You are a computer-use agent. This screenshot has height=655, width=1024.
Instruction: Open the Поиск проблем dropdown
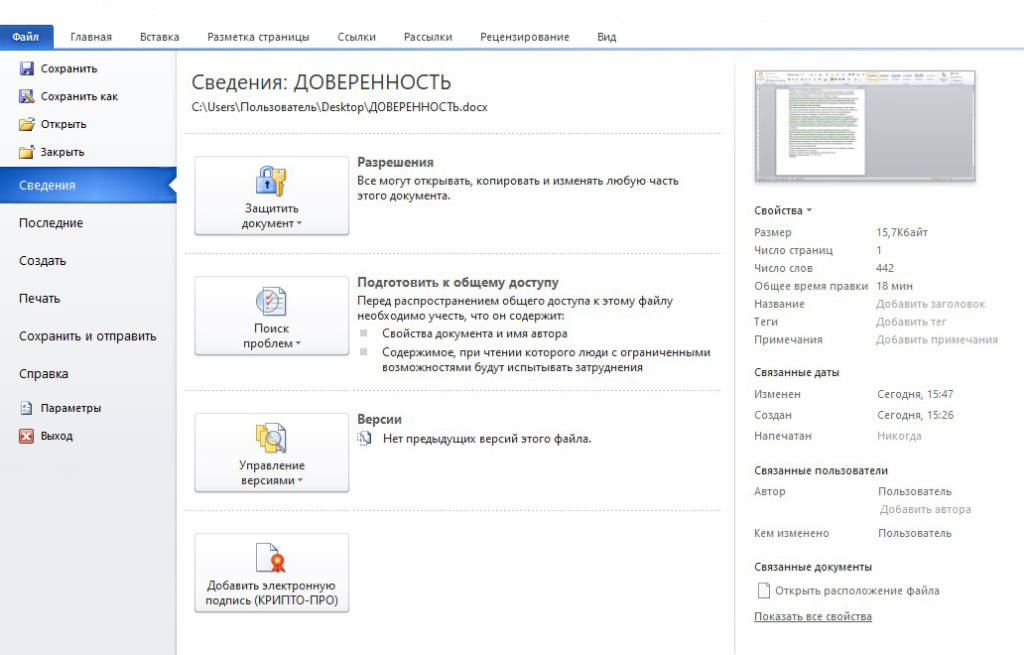(x=271, y=316)
